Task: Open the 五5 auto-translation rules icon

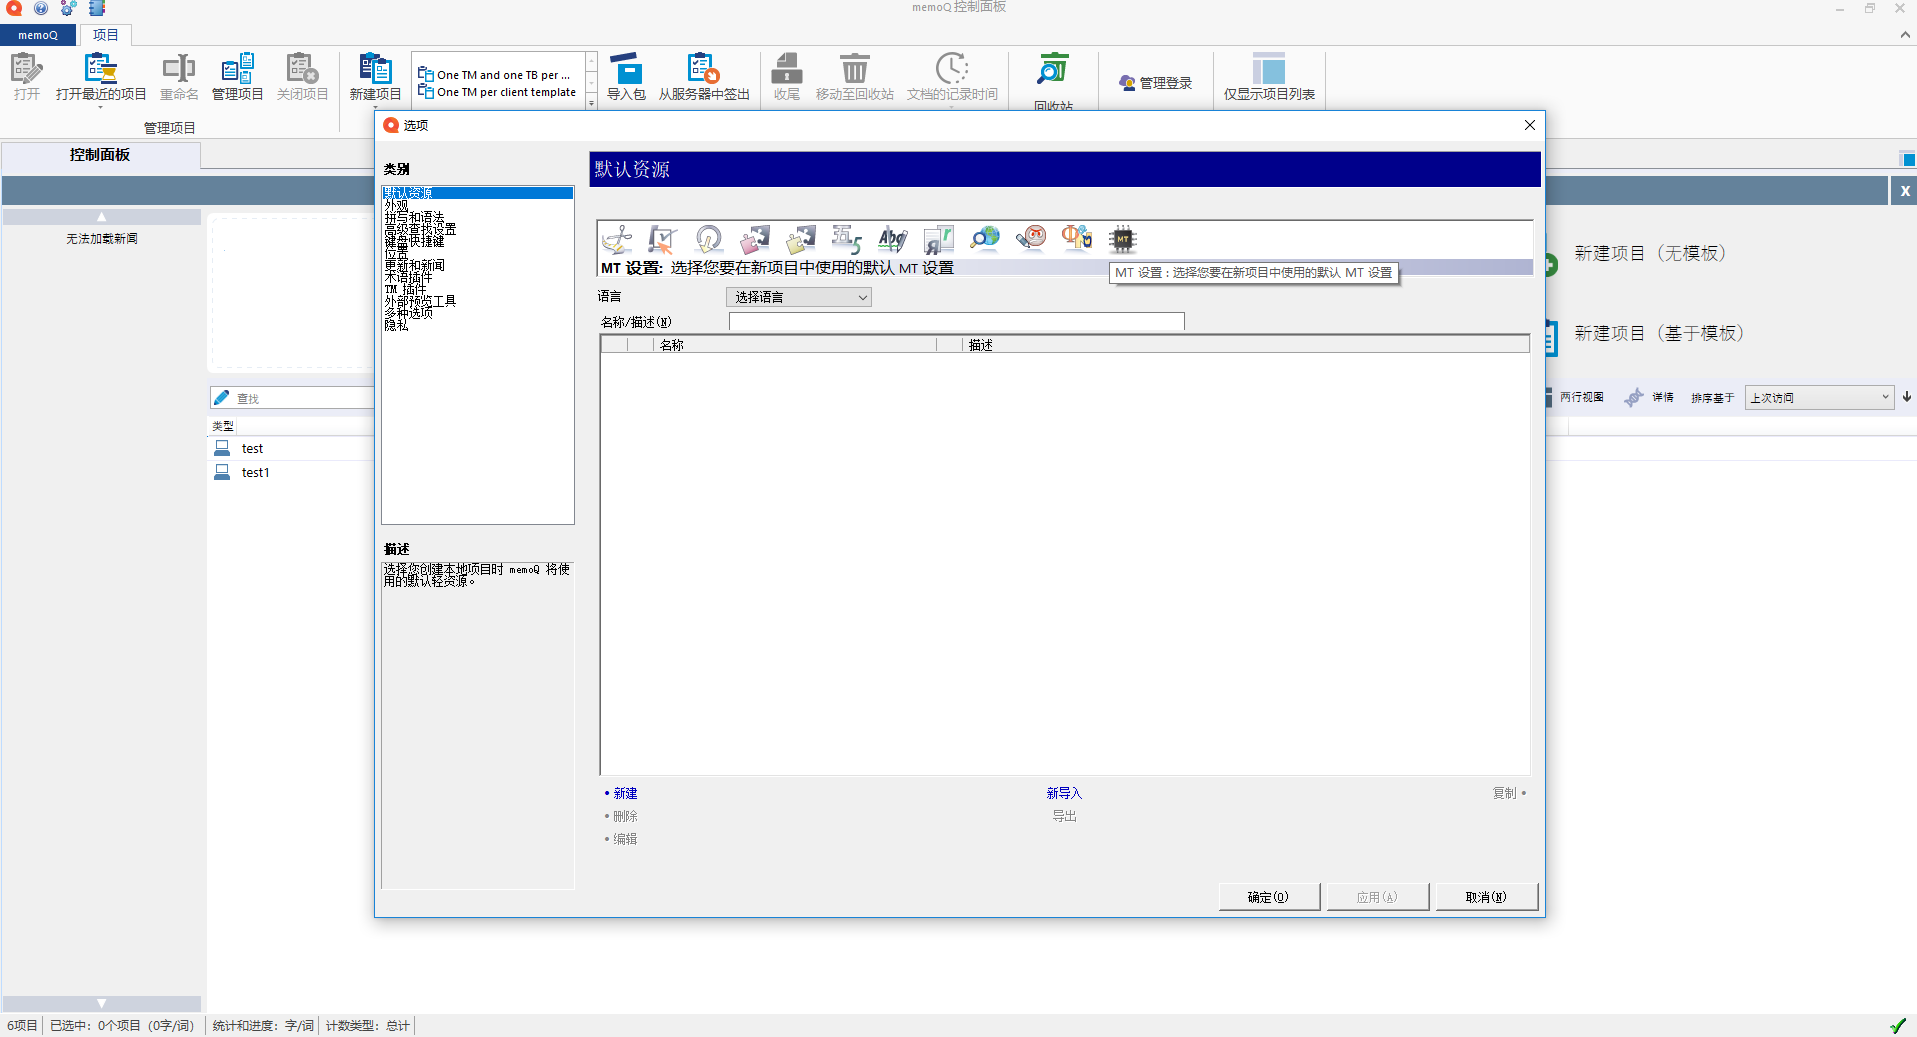Action: tap(847, 239)
